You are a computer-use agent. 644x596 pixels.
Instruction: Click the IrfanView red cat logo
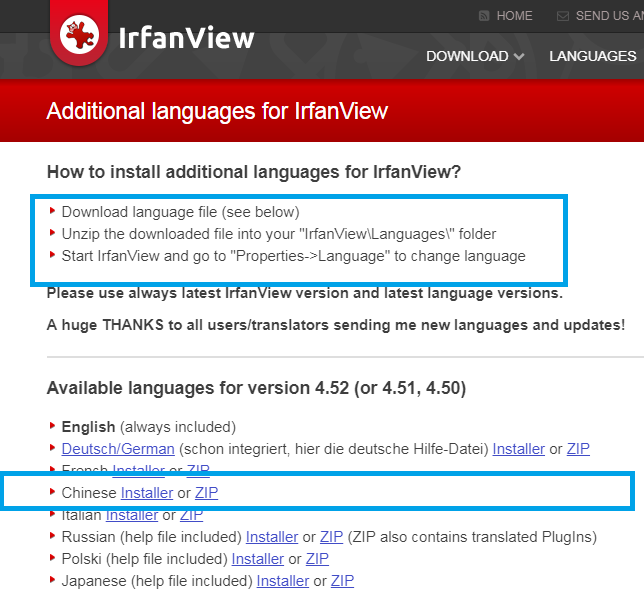click(x=79, y=35)
